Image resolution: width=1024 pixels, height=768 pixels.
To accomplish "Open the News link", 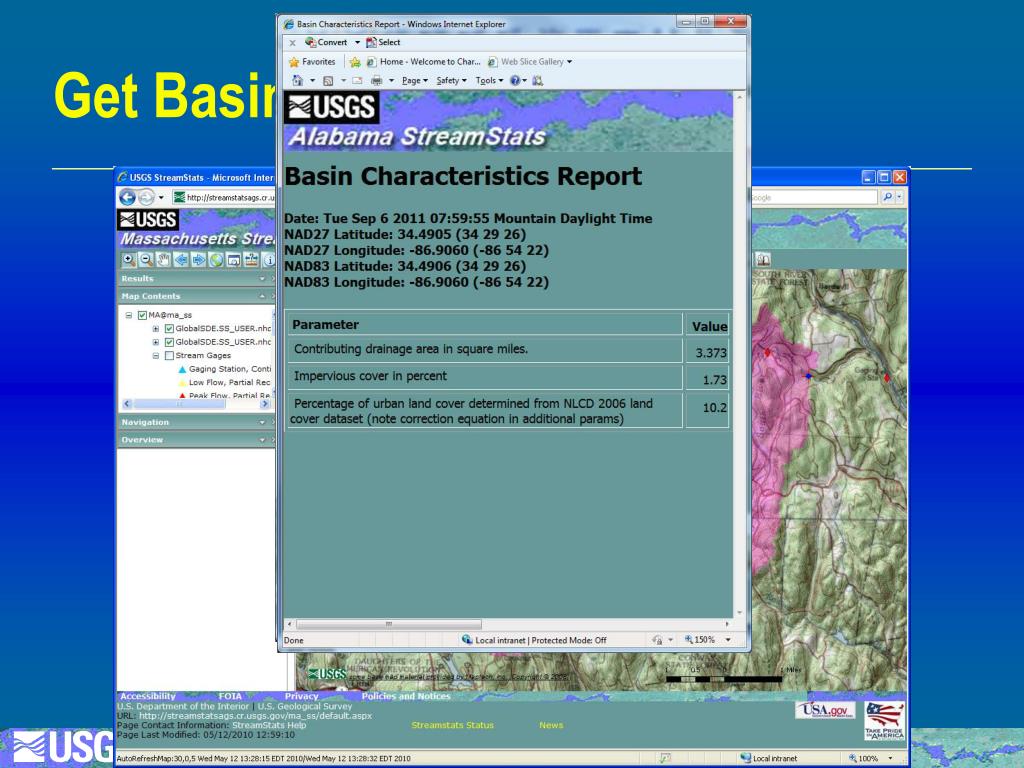I will [x=551, y=725].
